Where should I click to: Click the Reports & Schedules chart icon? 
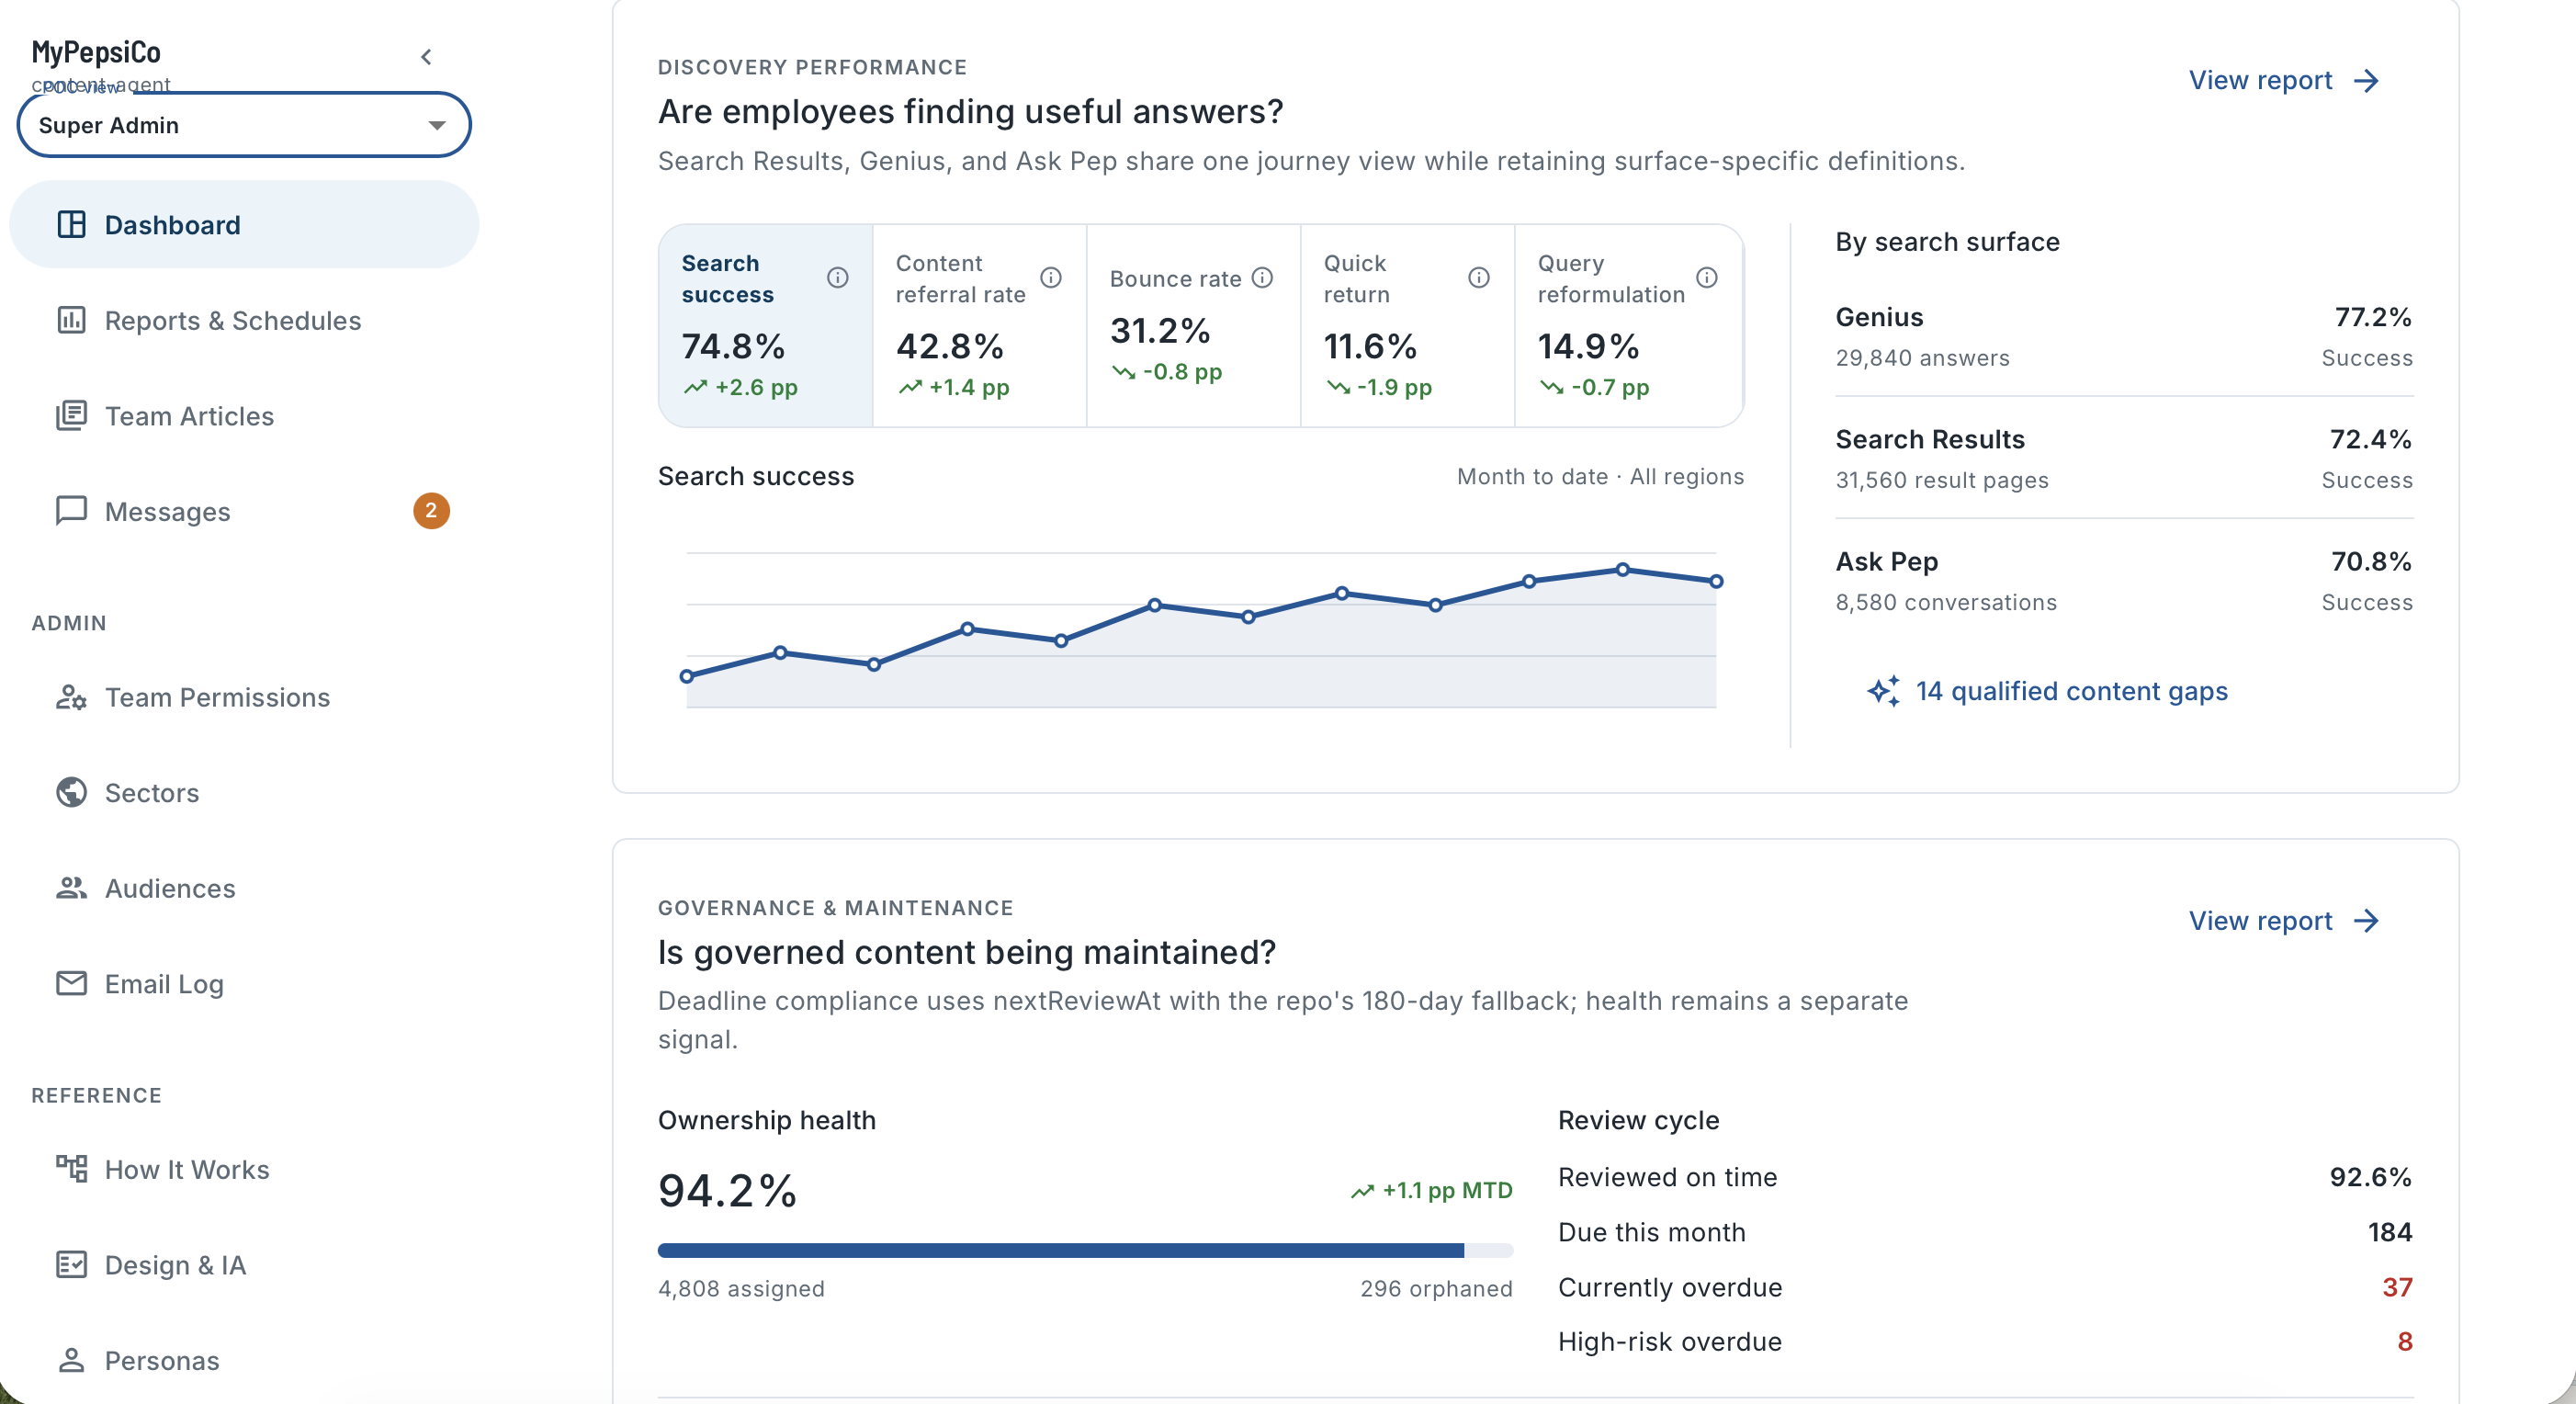coord(71,320)
